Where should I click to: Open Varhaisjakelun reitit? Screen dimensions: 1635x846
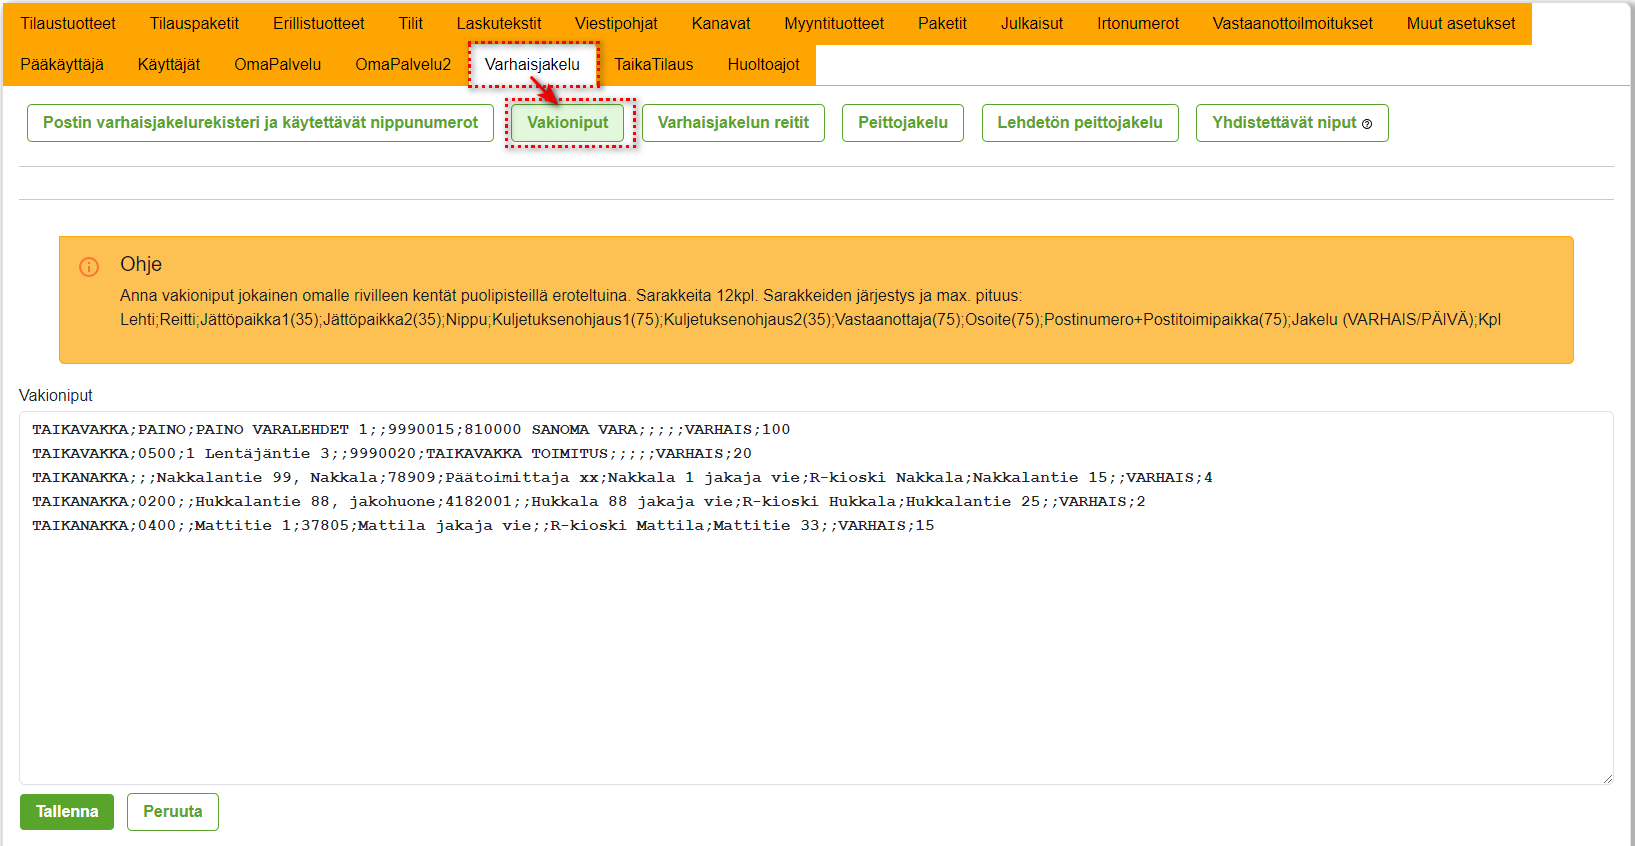click(733, 123)
